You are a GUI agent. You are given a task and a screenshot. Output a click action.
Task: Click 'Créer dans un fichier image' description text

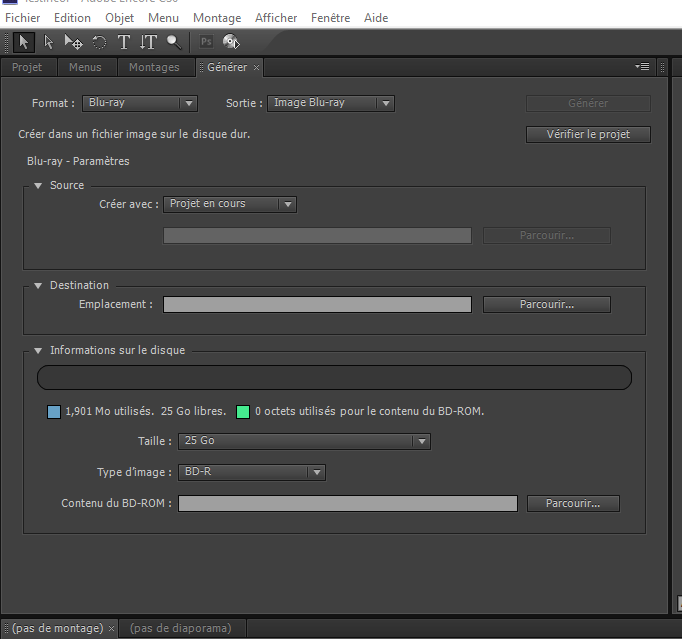[x=134, y=134]
